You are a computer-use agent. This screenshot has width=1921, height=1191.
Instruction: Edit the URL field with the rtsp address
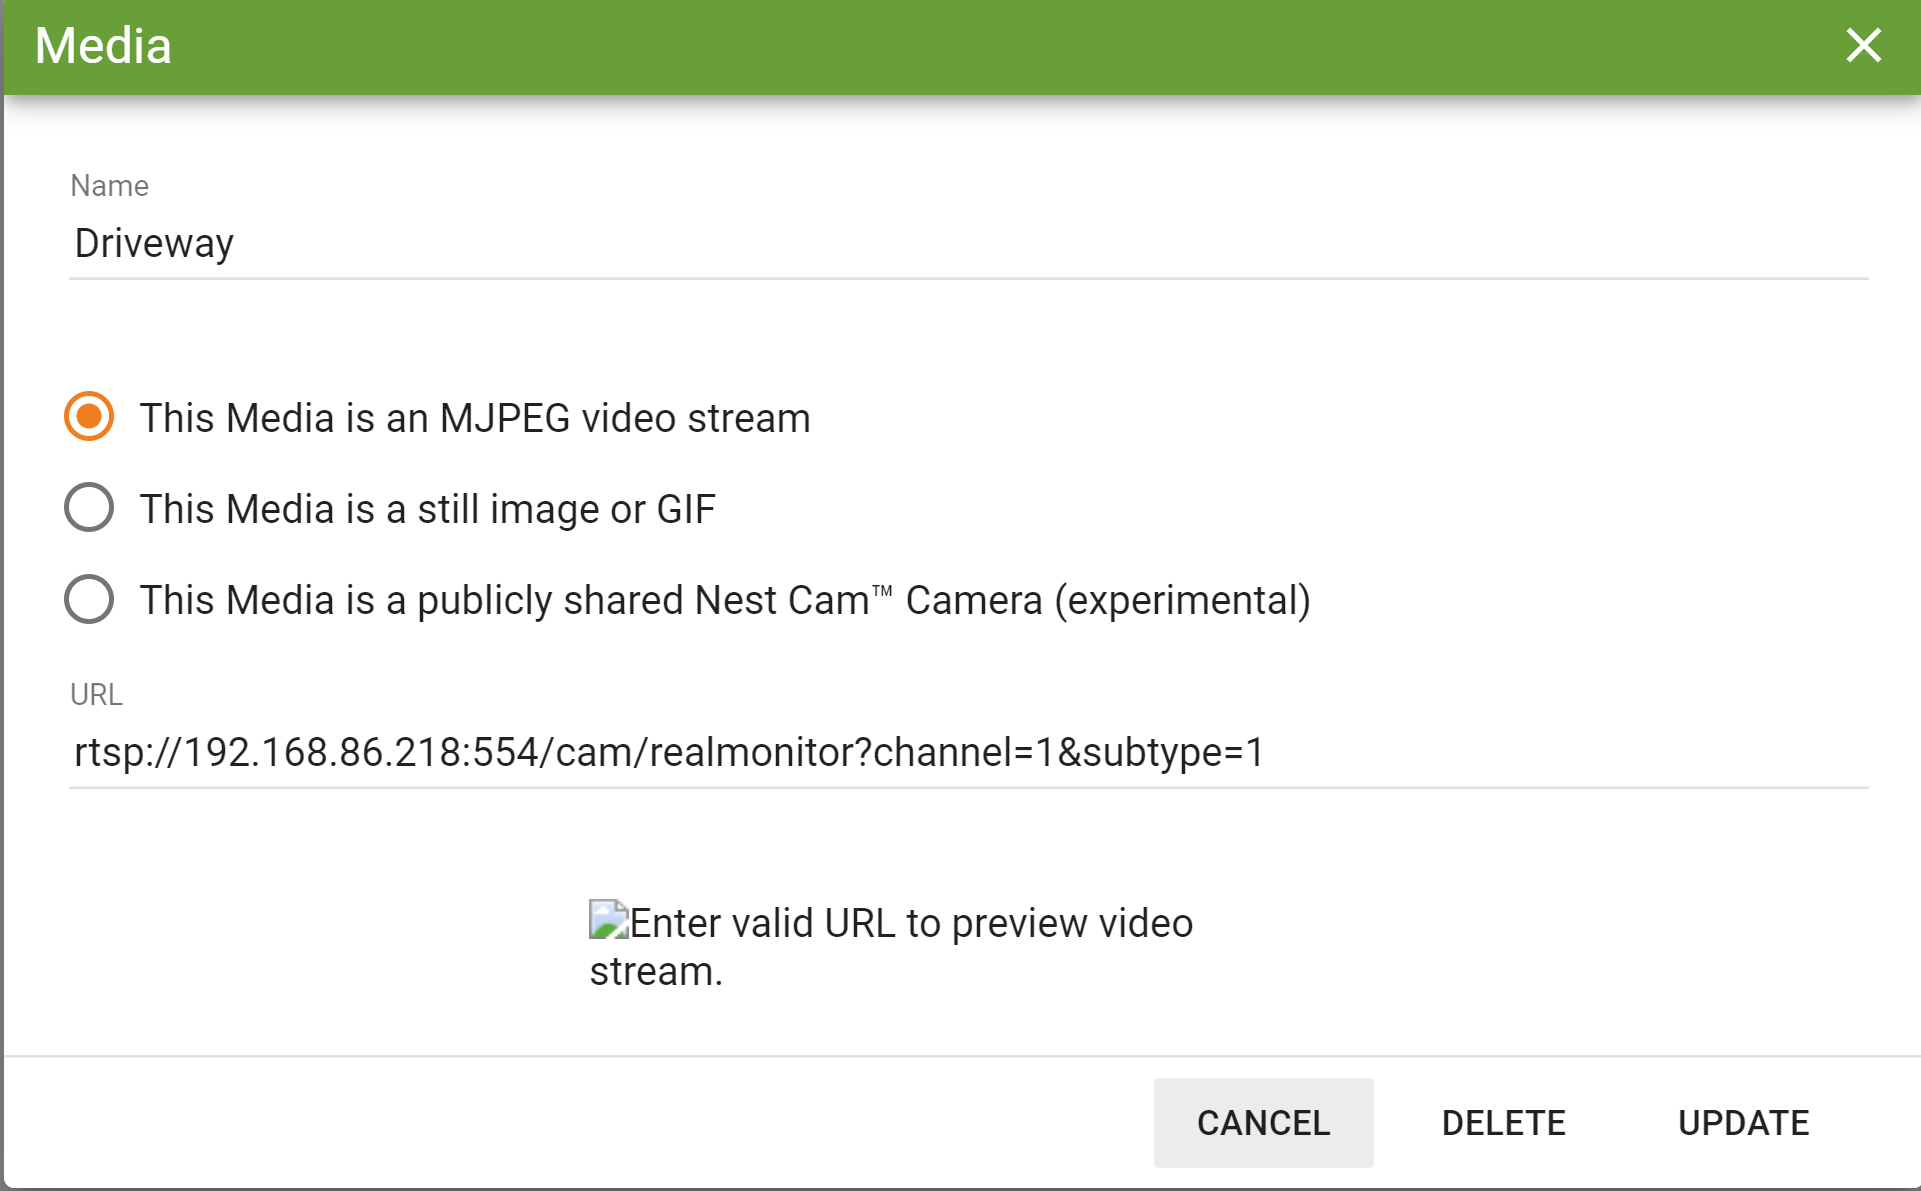coord(968,752)
